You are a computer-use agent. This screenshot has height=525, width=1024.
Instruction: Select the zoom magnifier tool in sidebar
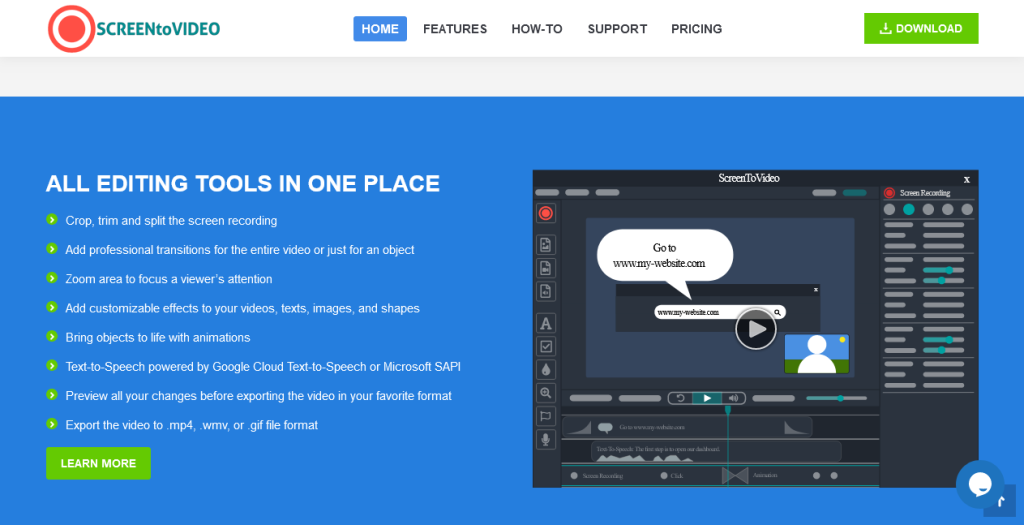546,393
